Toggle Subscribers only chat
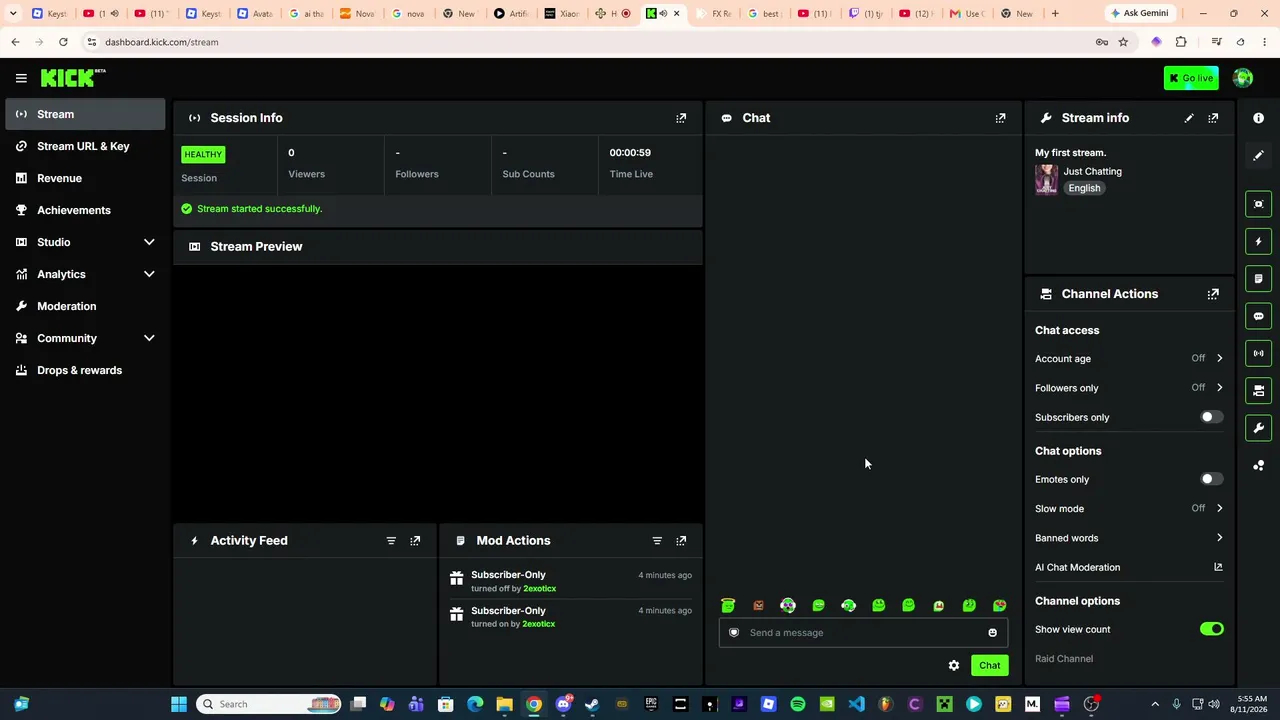1280x720 pixels. coord(1211,417)
